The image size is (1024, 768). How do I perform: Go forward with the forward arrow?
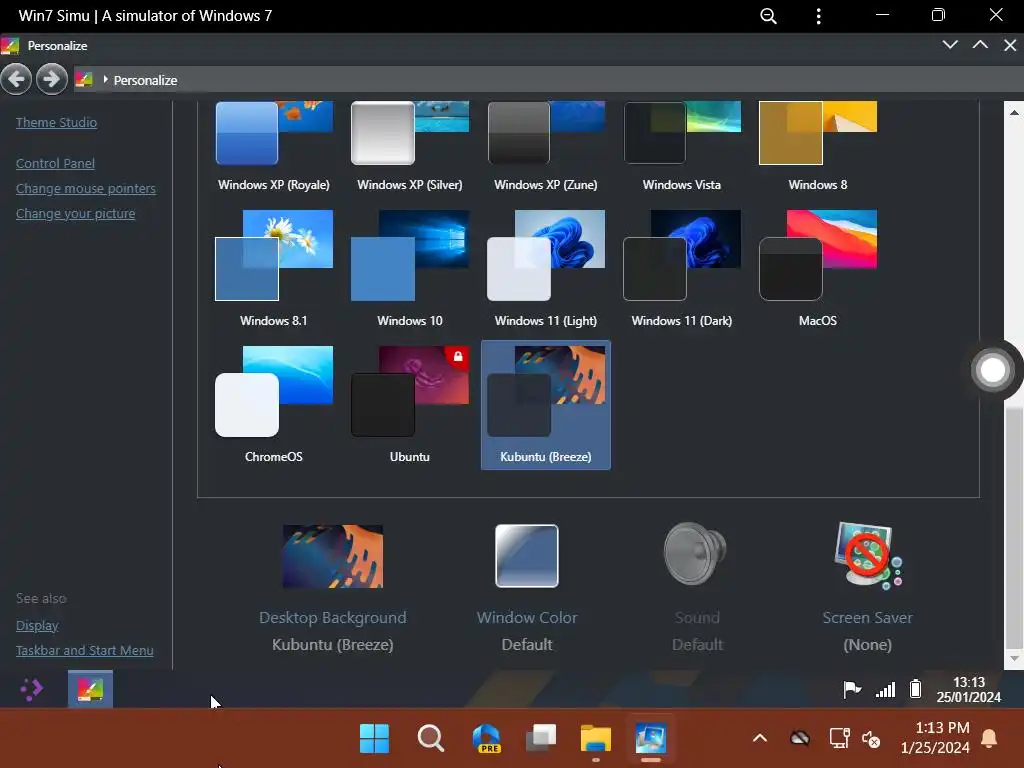pos(52,80)
